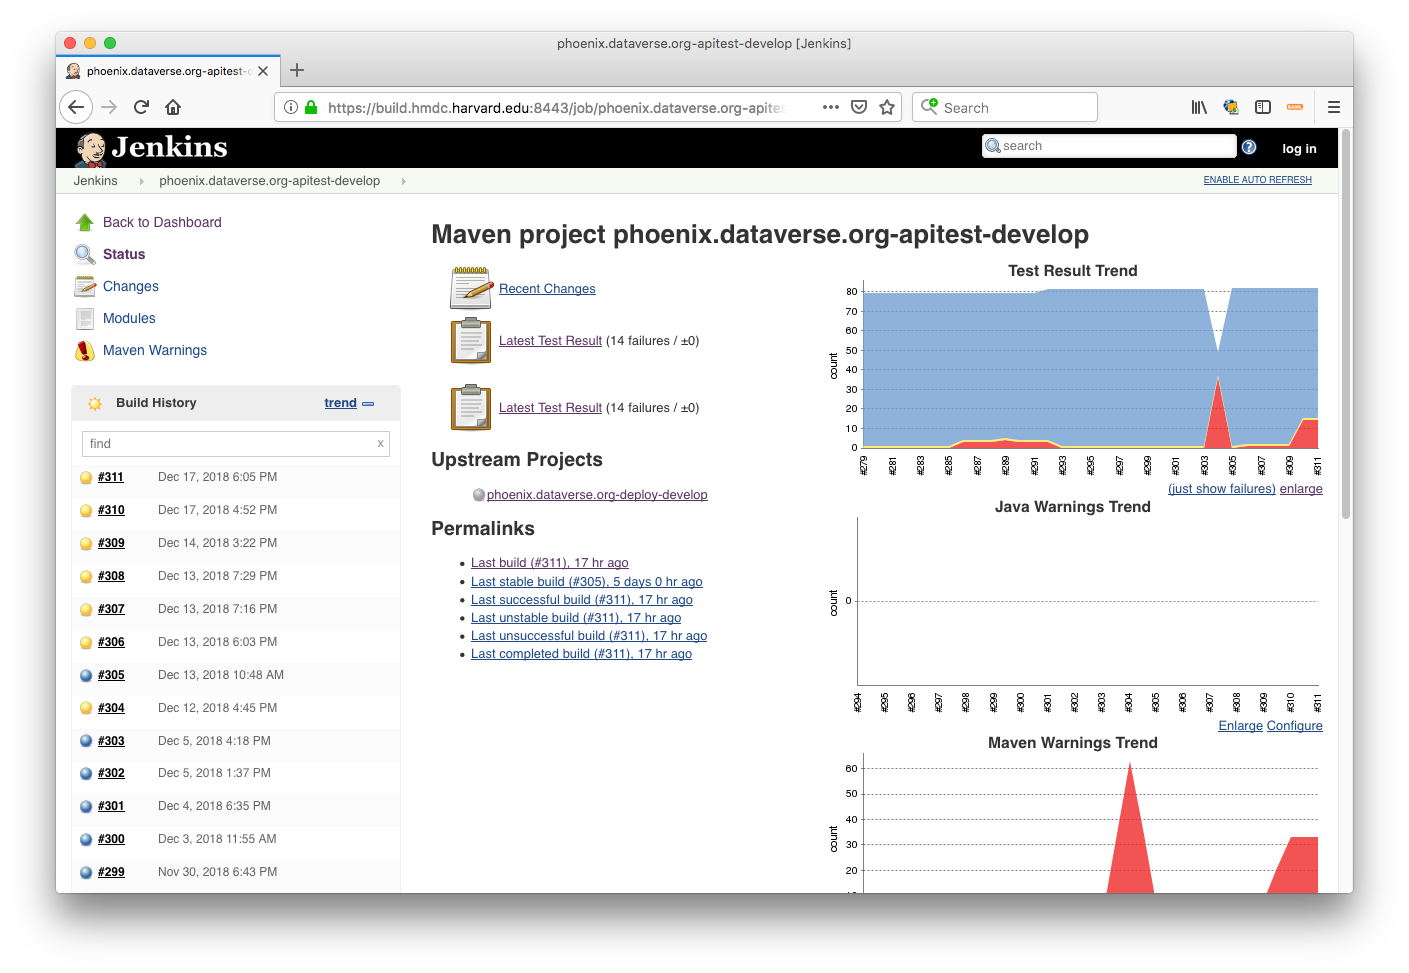Image resolution: width=1409 pixels, height=973 pixels.
Task: Click Build History sun weather icon
Action: [95, 404]
